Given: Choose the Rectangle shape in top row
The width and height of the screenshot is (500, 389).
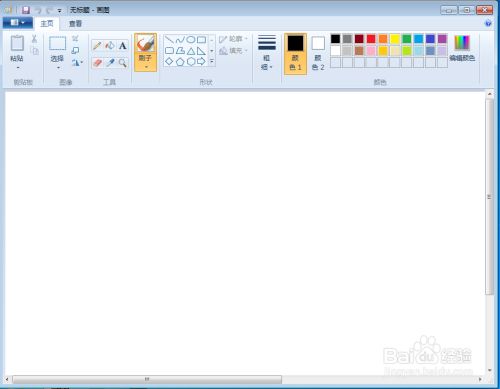Looking at the screenshot, I should tap(201, 40).
